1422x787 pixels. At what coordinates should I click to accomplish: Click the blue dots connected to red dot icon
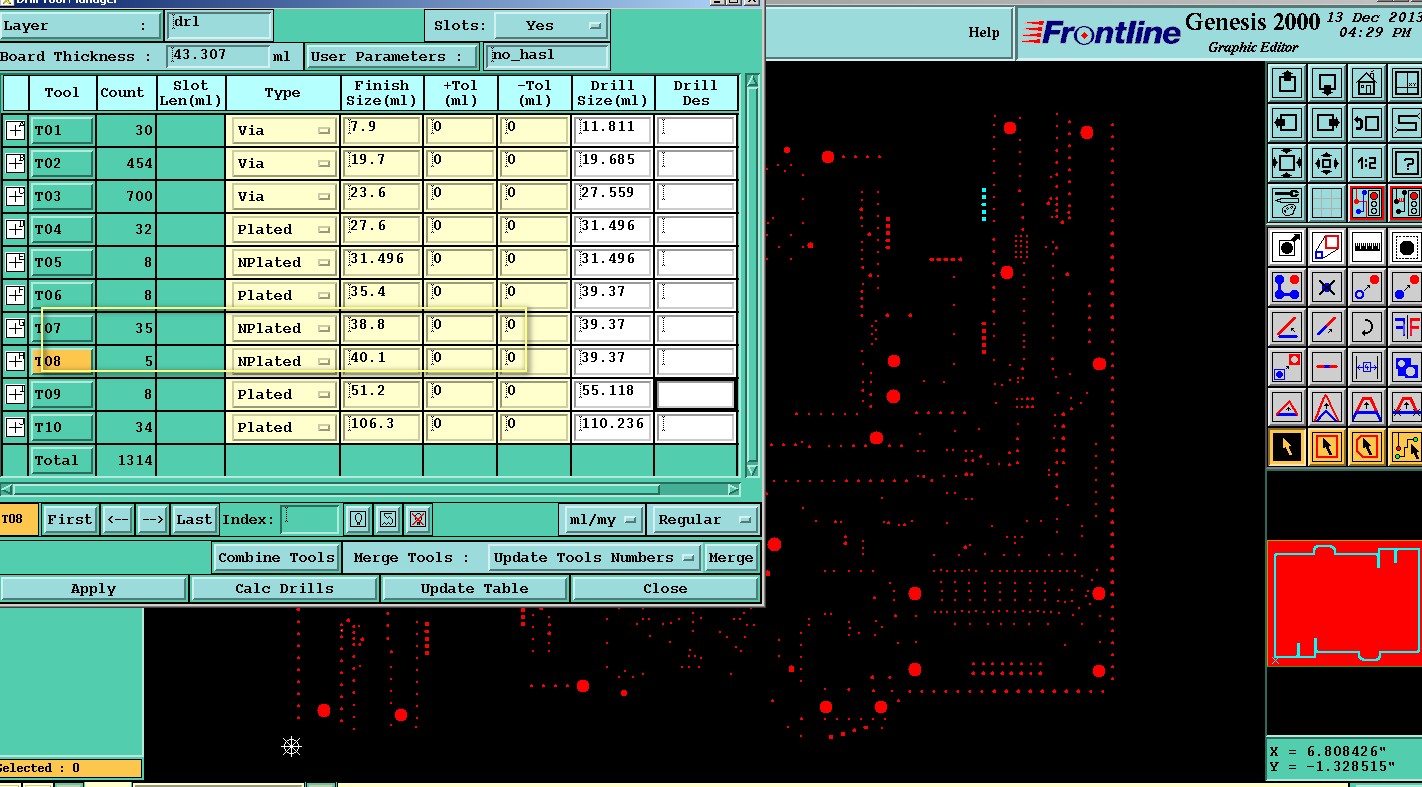[x=1287, y=286]
